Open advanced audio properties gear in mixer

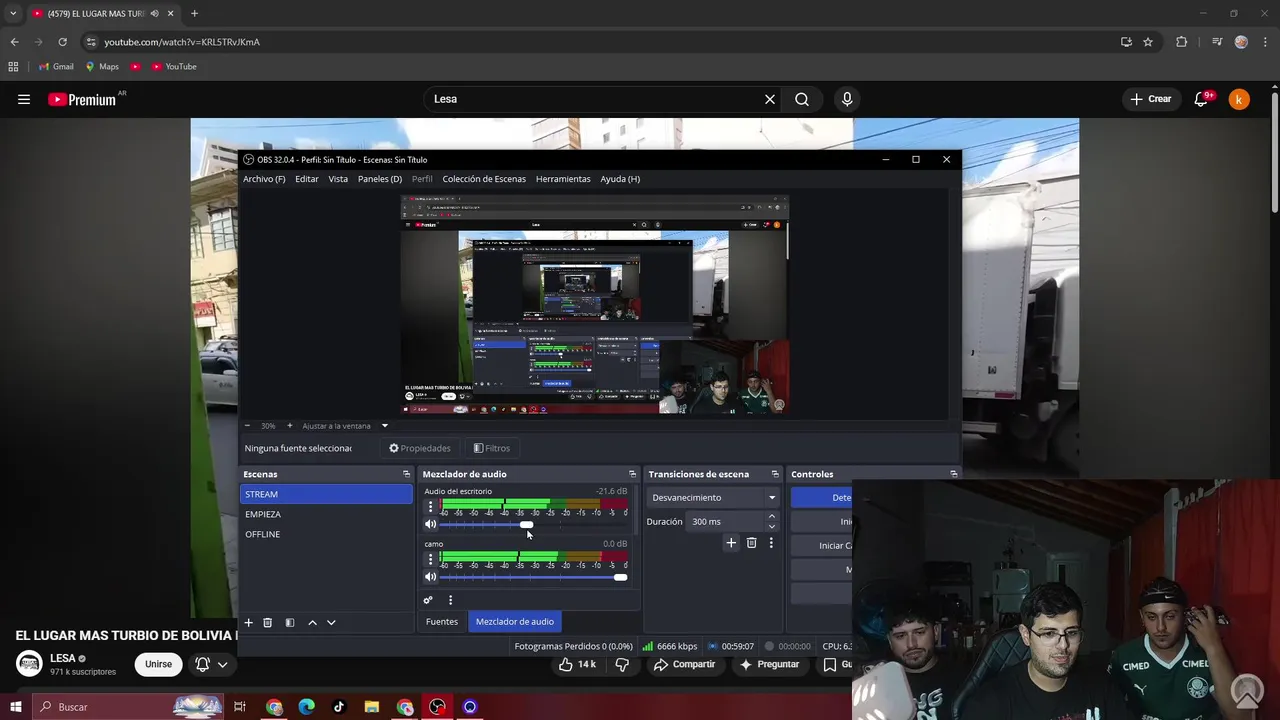428,600
